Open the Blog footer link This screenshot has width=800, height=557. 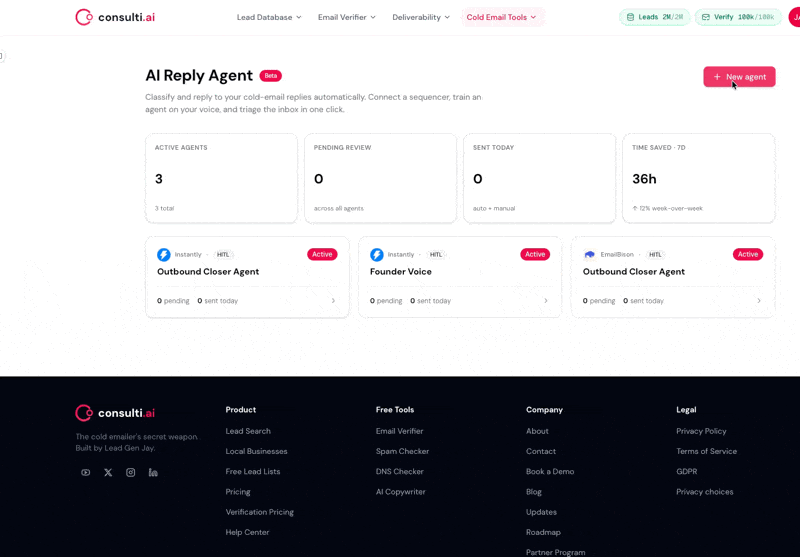tap(534, 492)
